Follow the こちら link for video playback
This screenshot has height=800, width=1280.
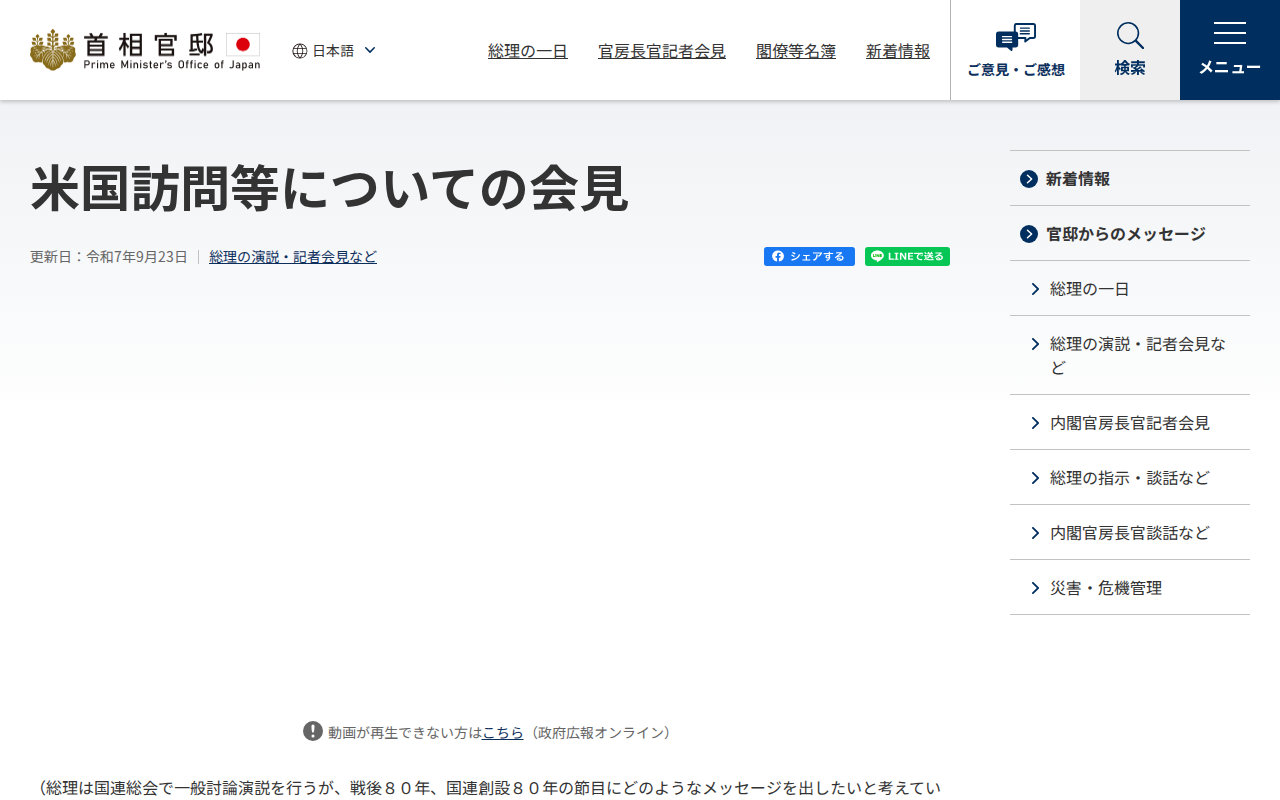(x=503, y=732)
